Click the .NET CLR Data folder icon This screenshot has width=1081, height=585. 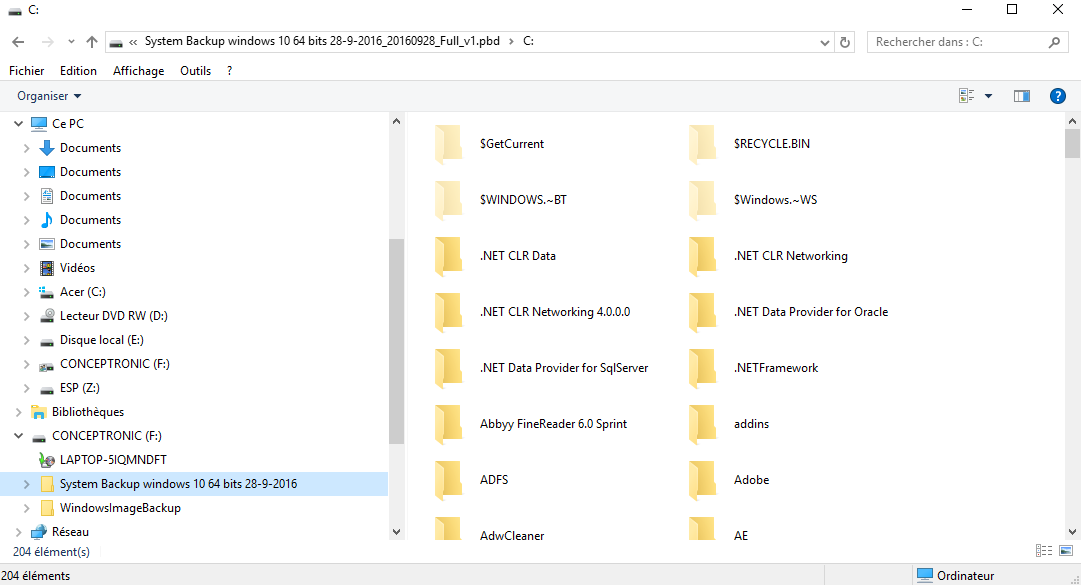click(448, 256)
